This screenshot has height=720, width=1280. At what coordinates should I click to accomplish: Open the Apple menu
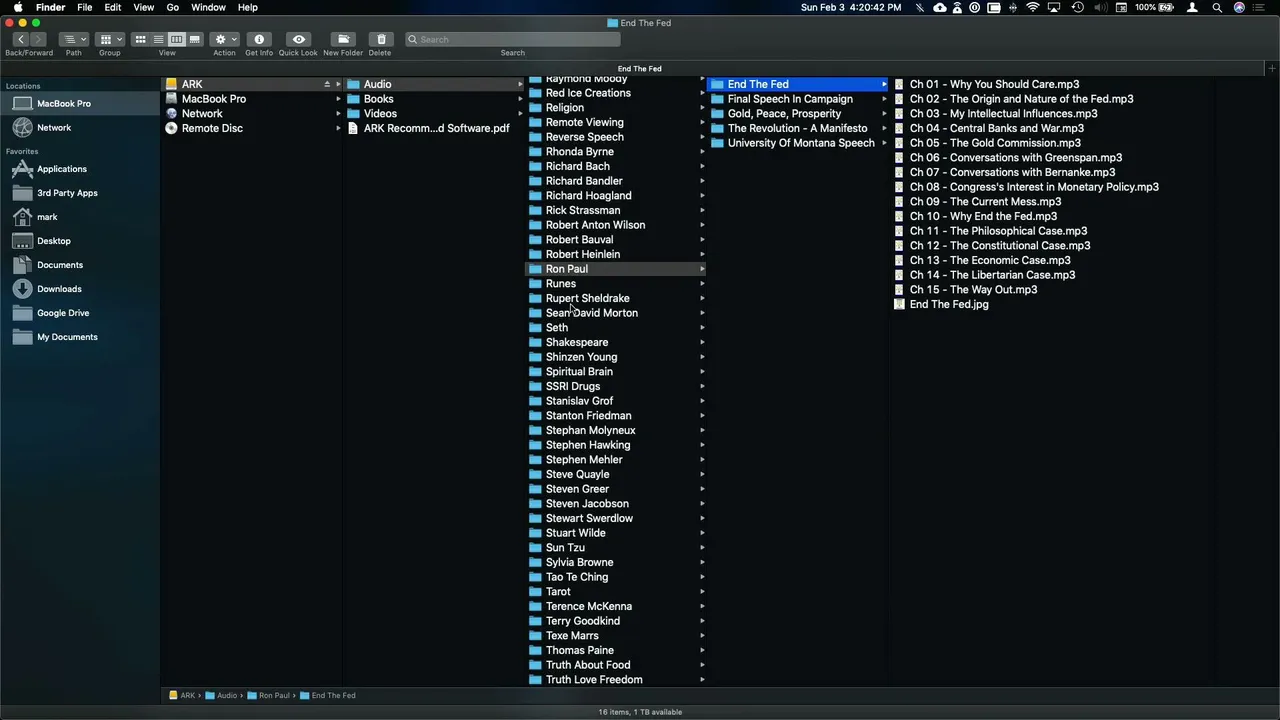click(x=17, y=7)
